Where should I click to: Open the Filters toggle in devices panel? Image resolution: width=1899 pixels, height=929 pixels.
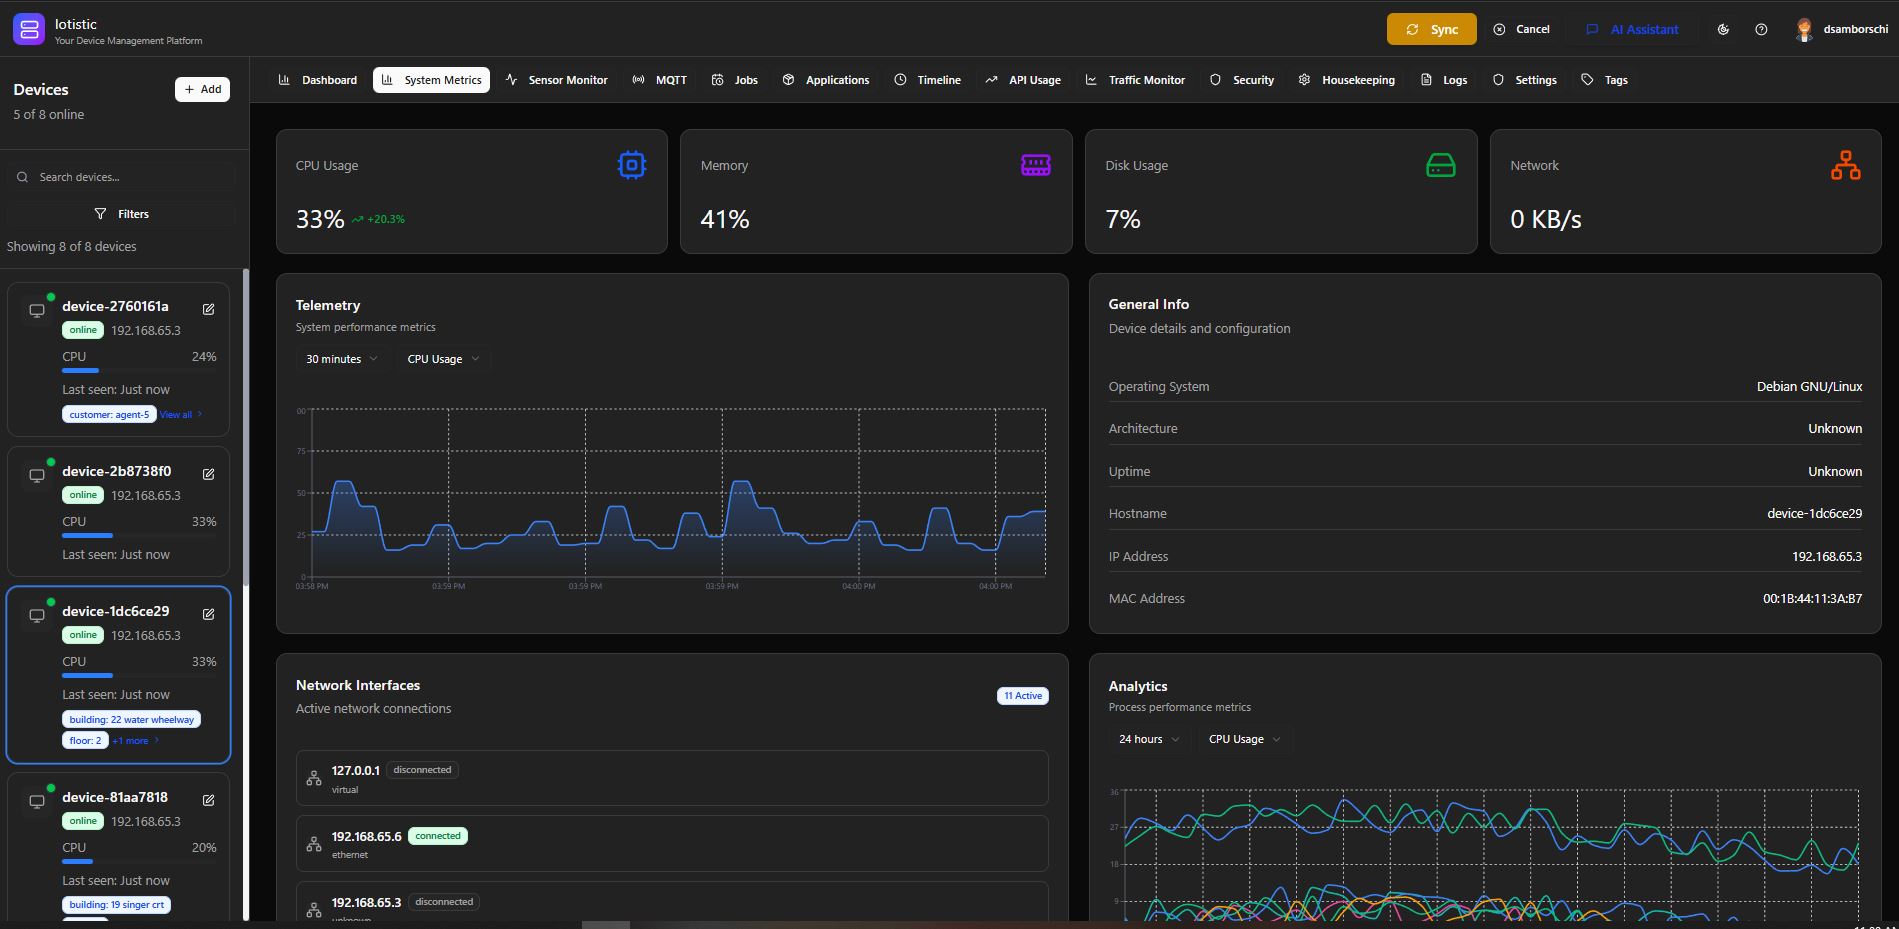[122, 214]
